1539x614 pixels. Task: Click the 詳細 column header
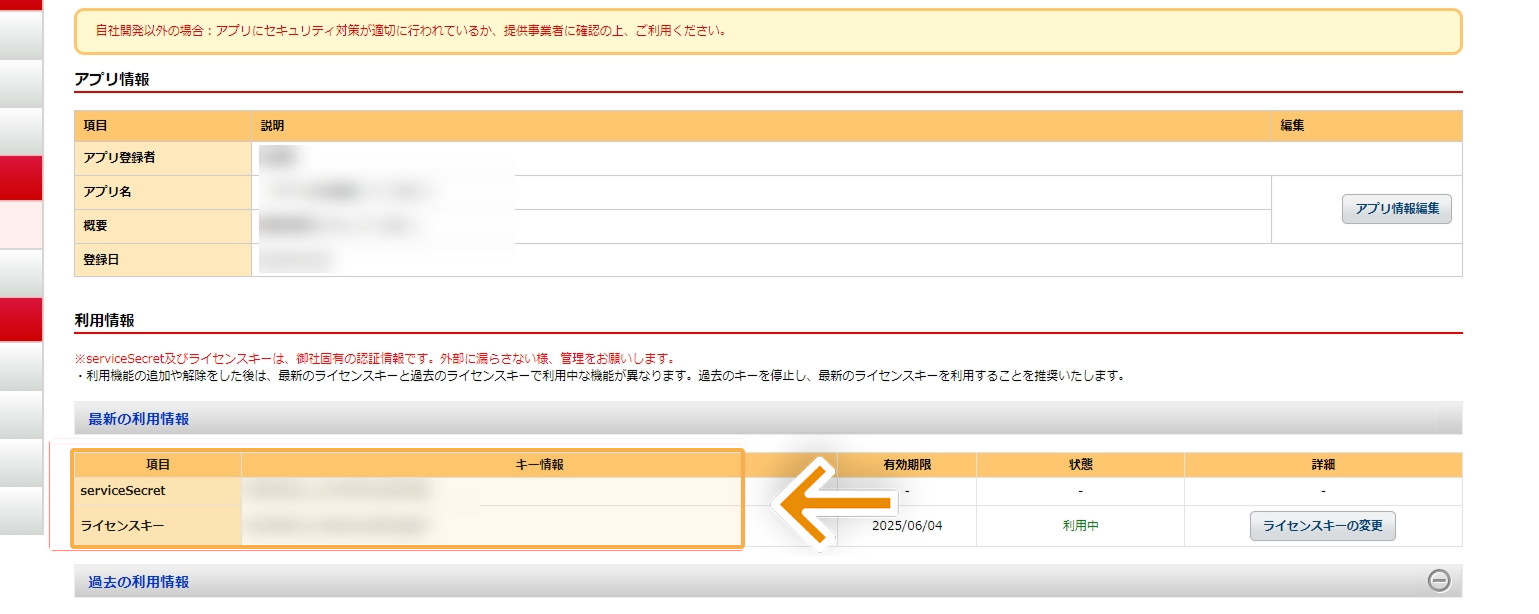1323,465
